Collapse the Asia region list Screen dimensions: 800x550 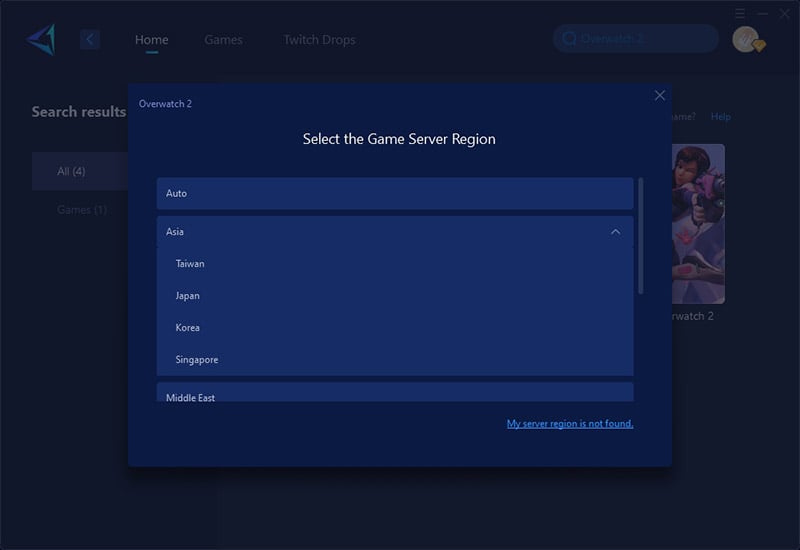pyautogui.click(x=616, y=232)
